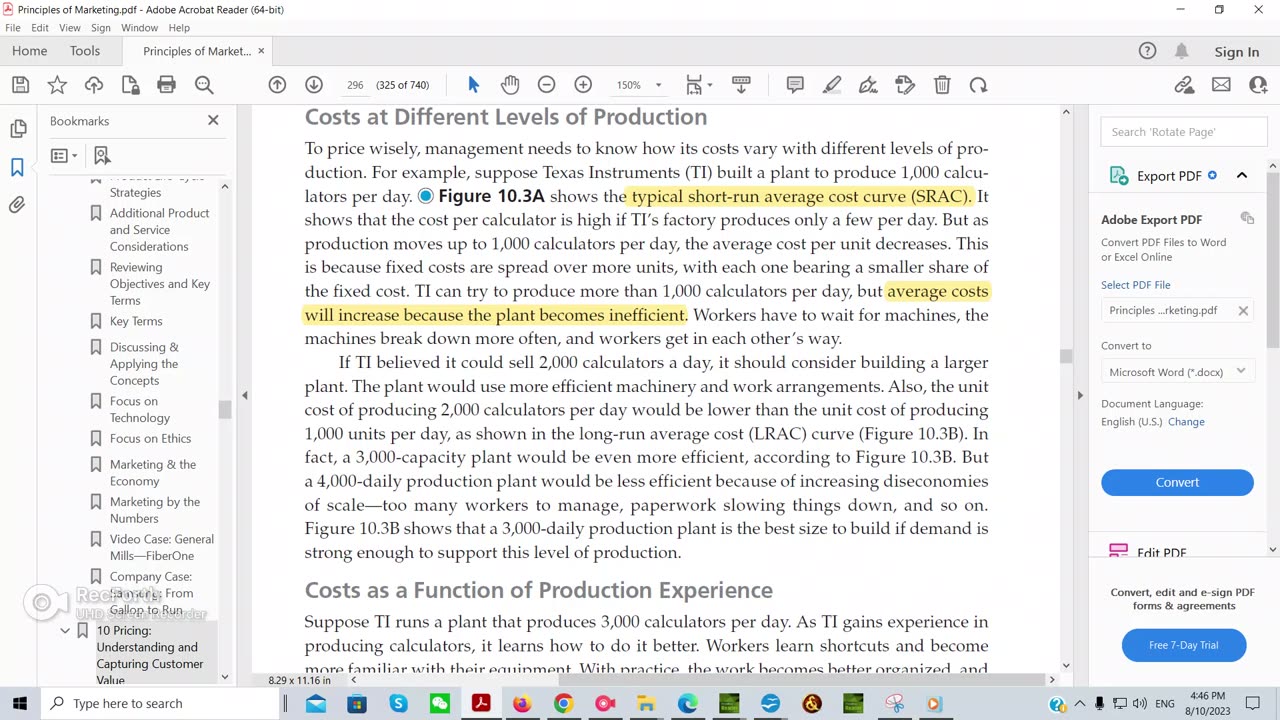Screen dimensions: 1280x720
Task: Click the scrolling mode keyboard icon
Action: click(741, 85)
